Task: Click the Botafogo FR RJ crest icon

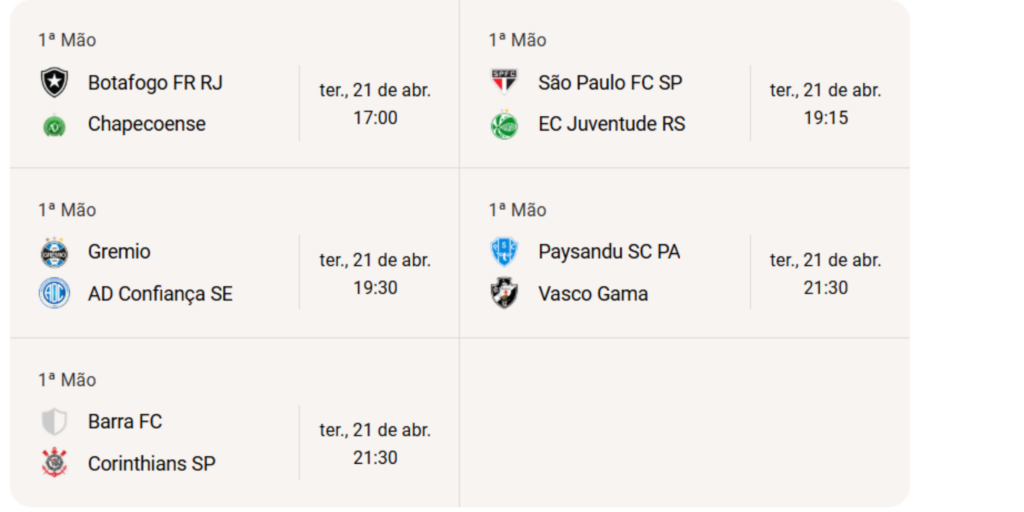Action: pyautogui.click(x=54, y=83)
